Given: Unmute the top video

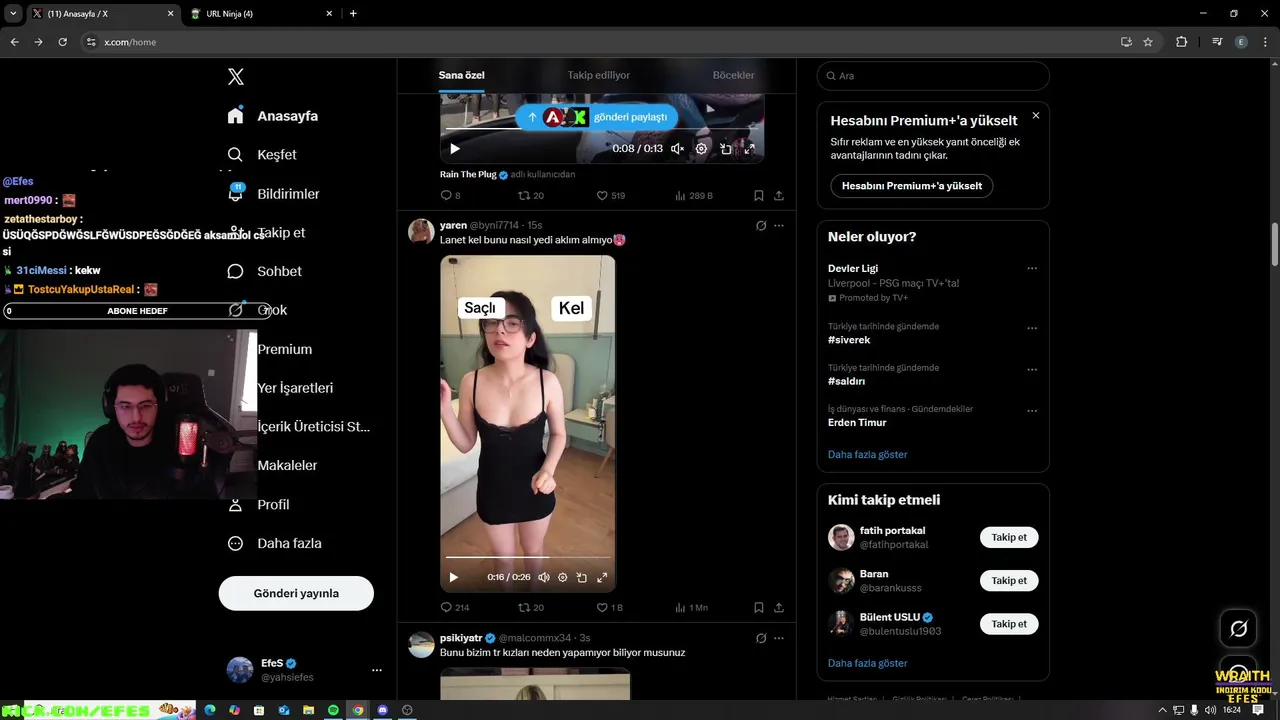Looking at the screenshot, I should [x=677, y=149].
